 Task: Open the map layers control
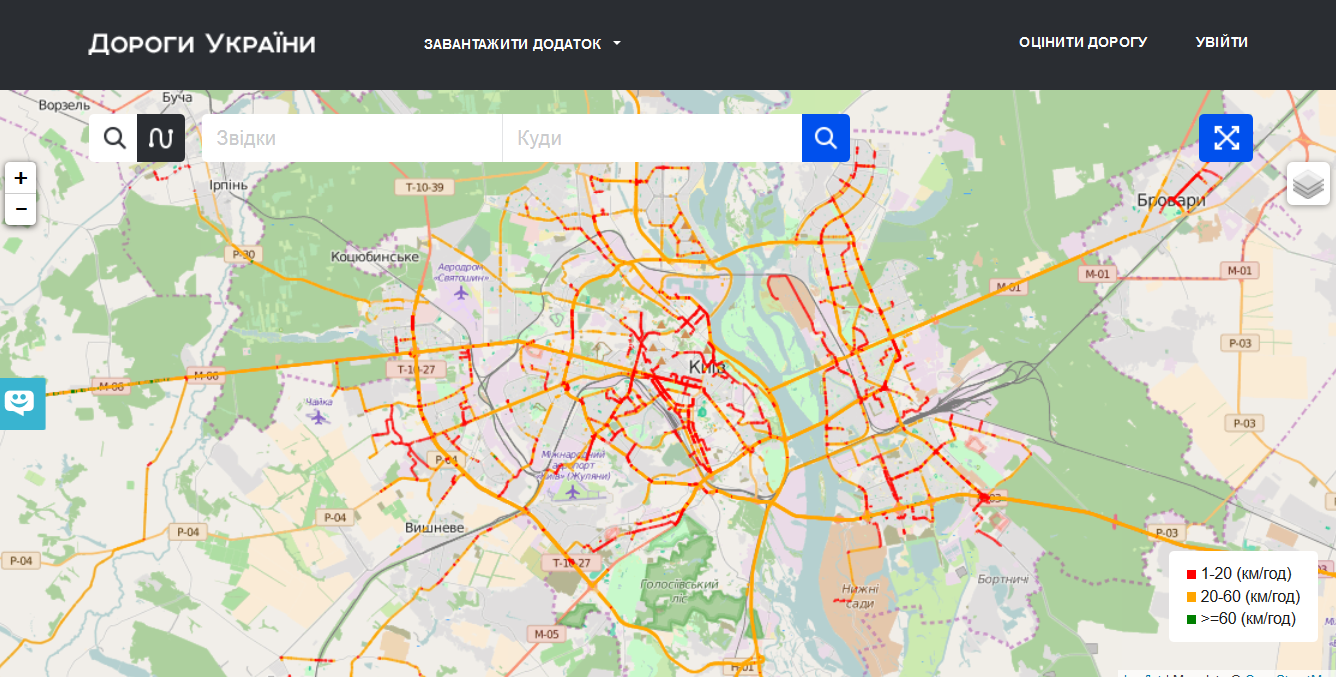[x=1308, y=184]
